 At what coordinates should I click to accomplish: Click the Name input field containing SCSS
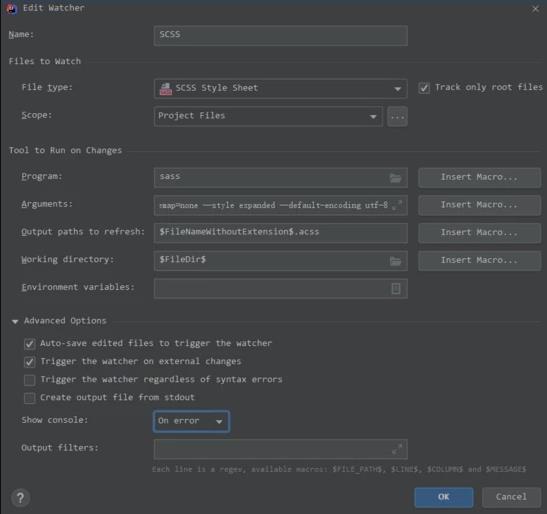[280, 35]
